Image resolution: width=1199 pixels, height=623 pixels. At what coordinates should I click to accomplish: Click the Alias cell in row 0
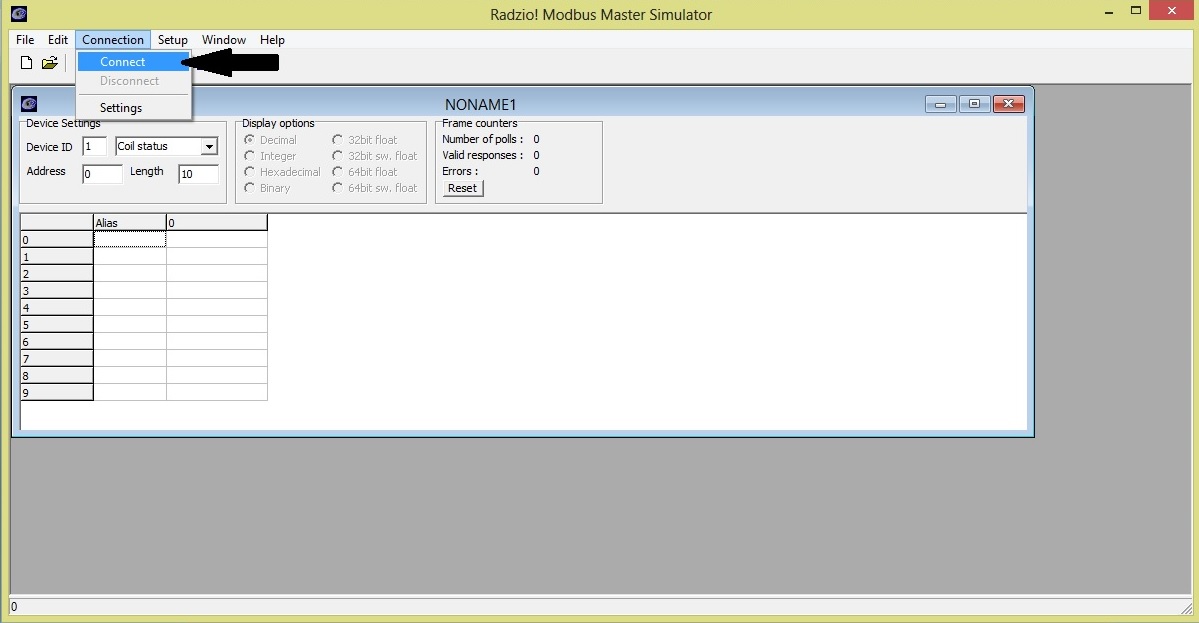click(129, 239)
